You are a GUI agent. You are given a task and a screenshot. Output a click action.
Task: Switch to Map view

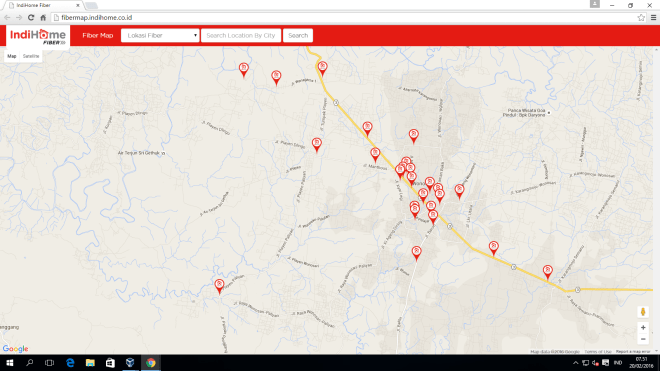pyautogui.click(x=12, y=56)
